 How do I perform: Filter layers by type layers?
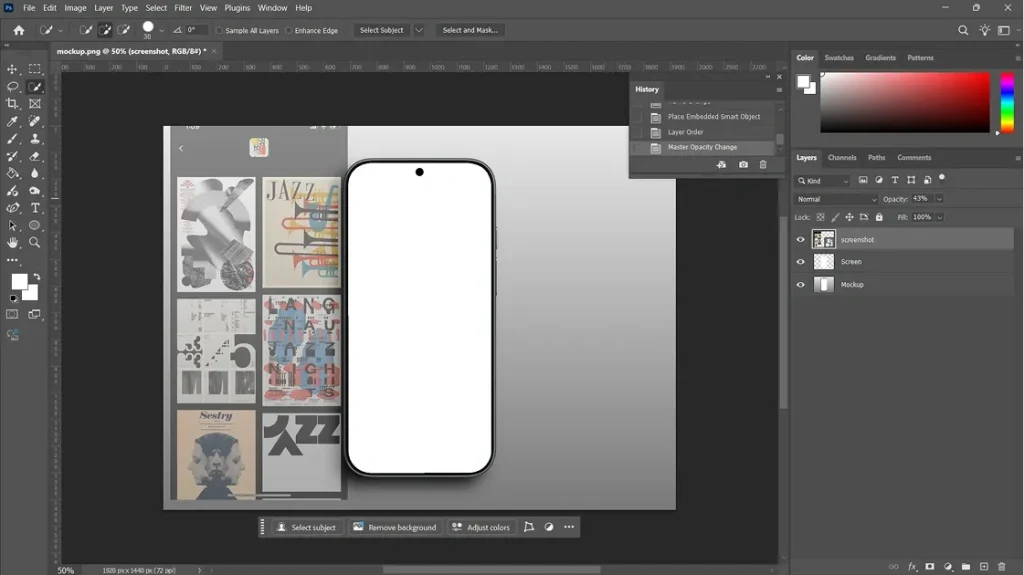click(x=895, y=180)
